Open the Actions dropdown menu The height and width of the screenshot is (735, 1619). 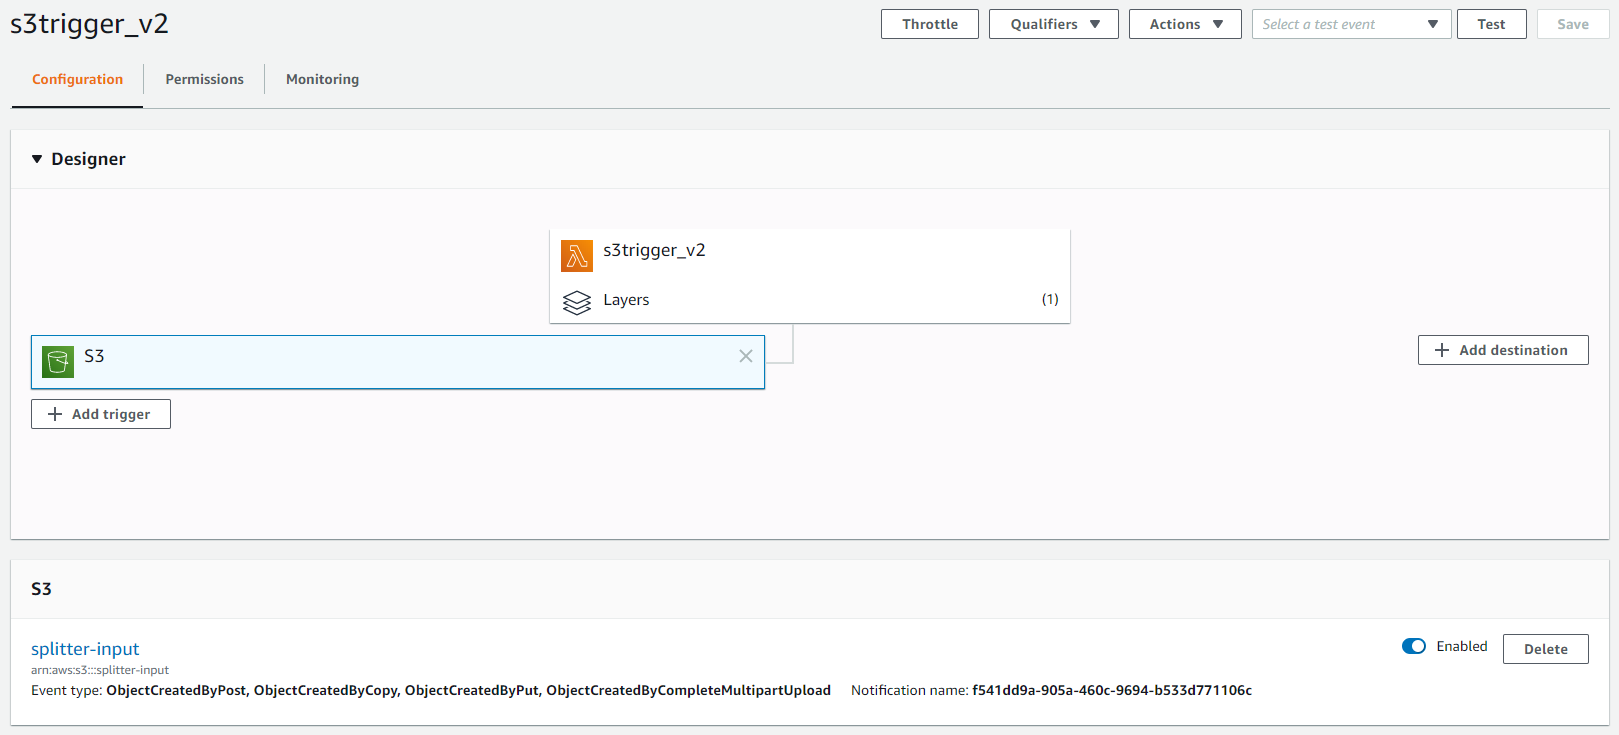pyautogui.click(x=1184, y=24)
